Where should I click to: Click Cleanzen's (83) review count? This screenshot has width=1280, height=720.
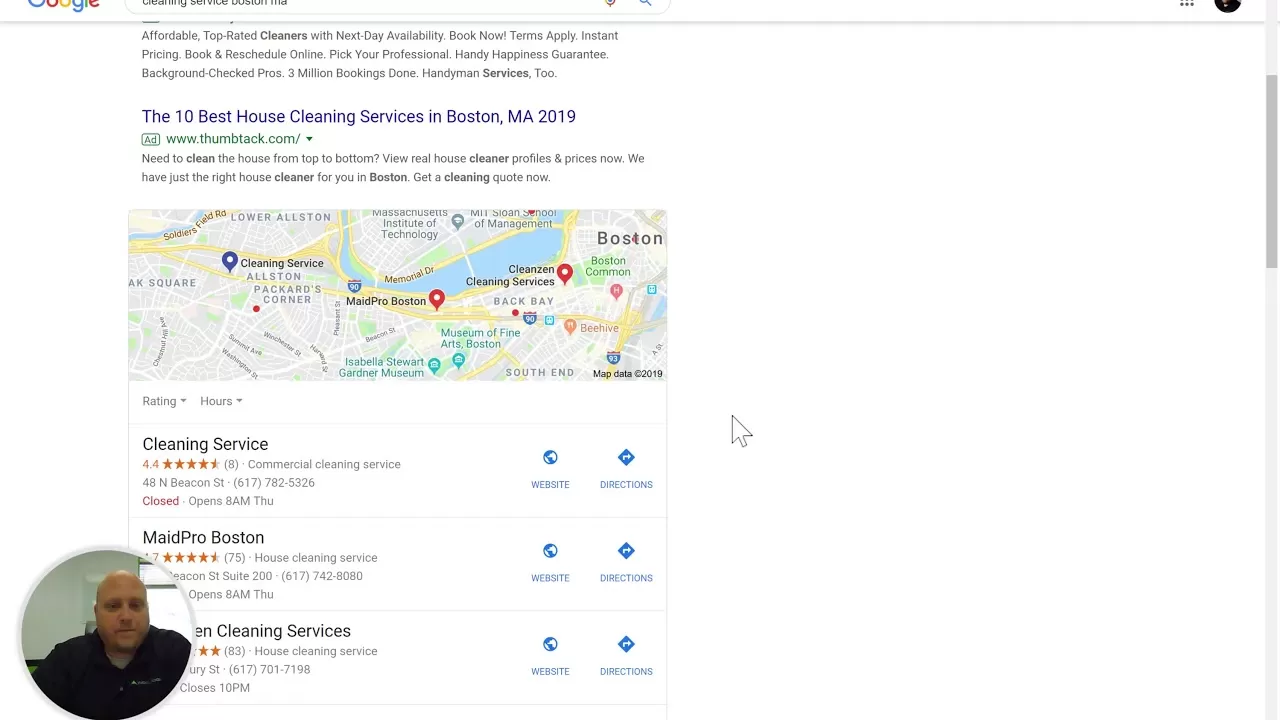tap(235, 651)
